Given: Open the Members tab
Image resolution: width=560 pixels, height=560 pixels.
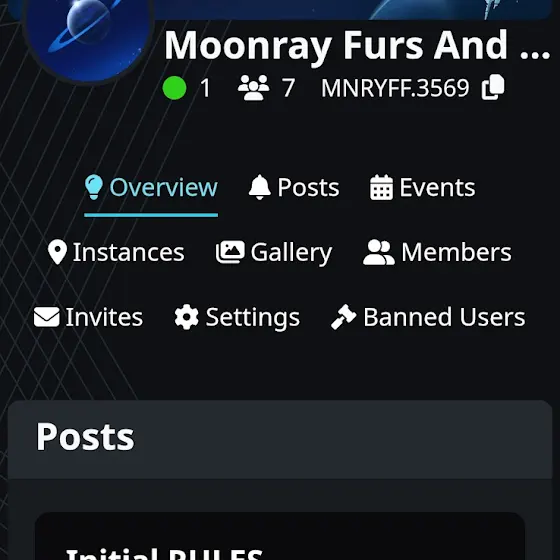Looking at the screenshot, I should 437,252.
